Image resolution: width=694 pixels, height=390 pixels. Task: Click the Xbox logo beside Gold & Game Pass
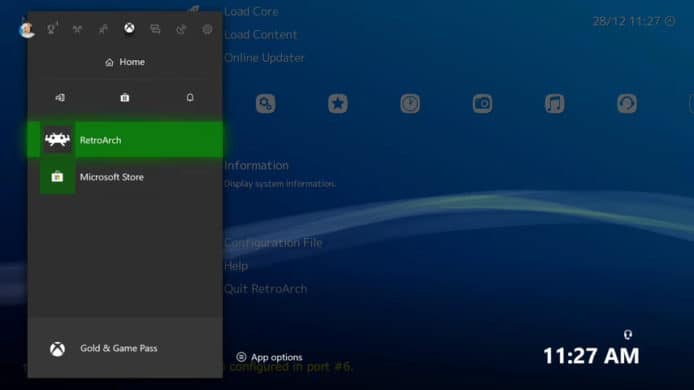click(58, 349)
